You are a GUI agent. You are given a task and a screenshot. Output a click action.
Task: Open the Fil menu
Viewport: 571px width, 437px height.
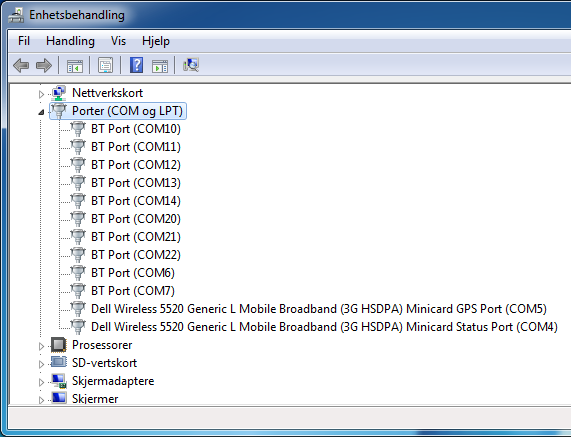[24, 41]
